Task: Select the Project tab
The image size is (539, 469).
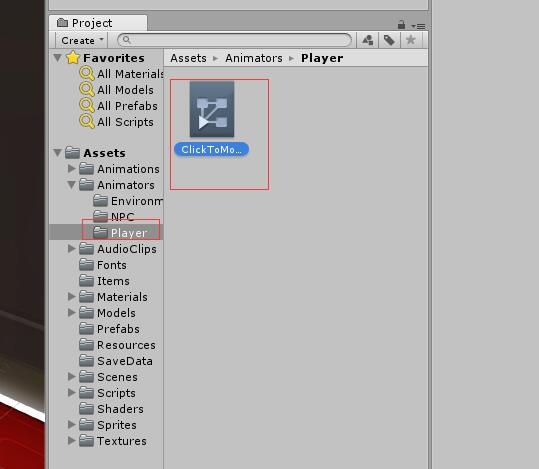Action: pyautogui.click(x=98, y=23)
